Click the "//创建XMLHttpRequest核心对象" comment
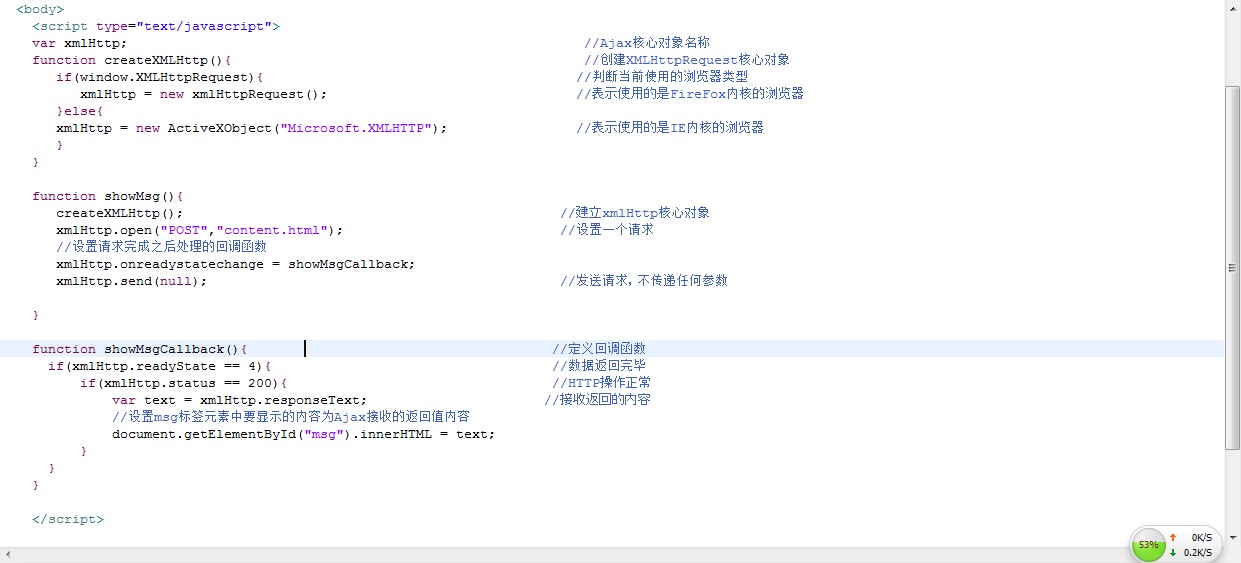1241x563 pixels. point(687,60)
